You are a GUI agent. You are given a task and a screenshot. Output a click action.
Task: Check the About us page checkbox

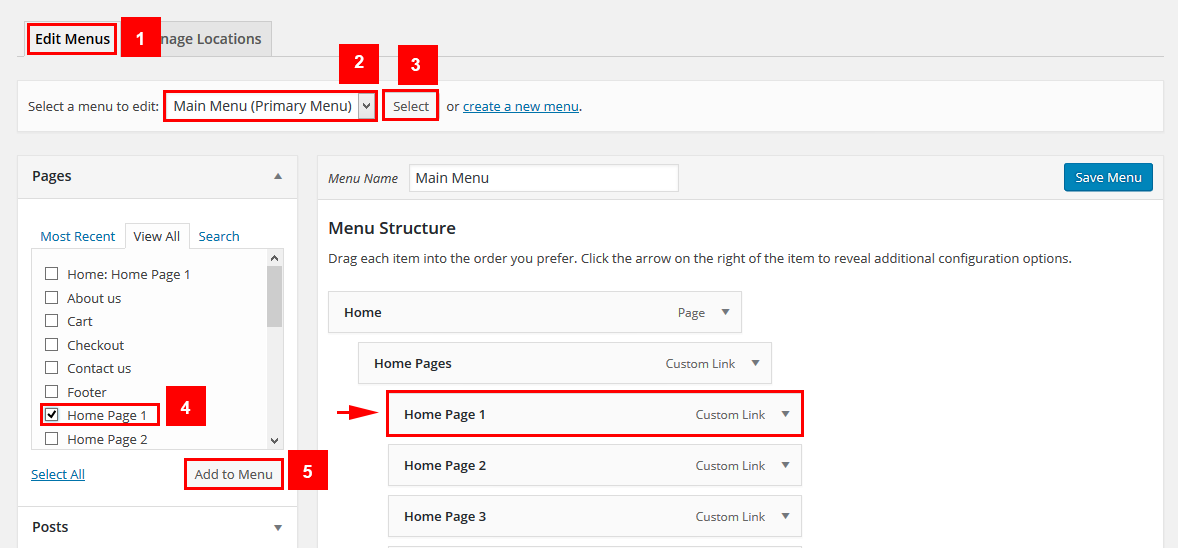(x=51, y=298)
